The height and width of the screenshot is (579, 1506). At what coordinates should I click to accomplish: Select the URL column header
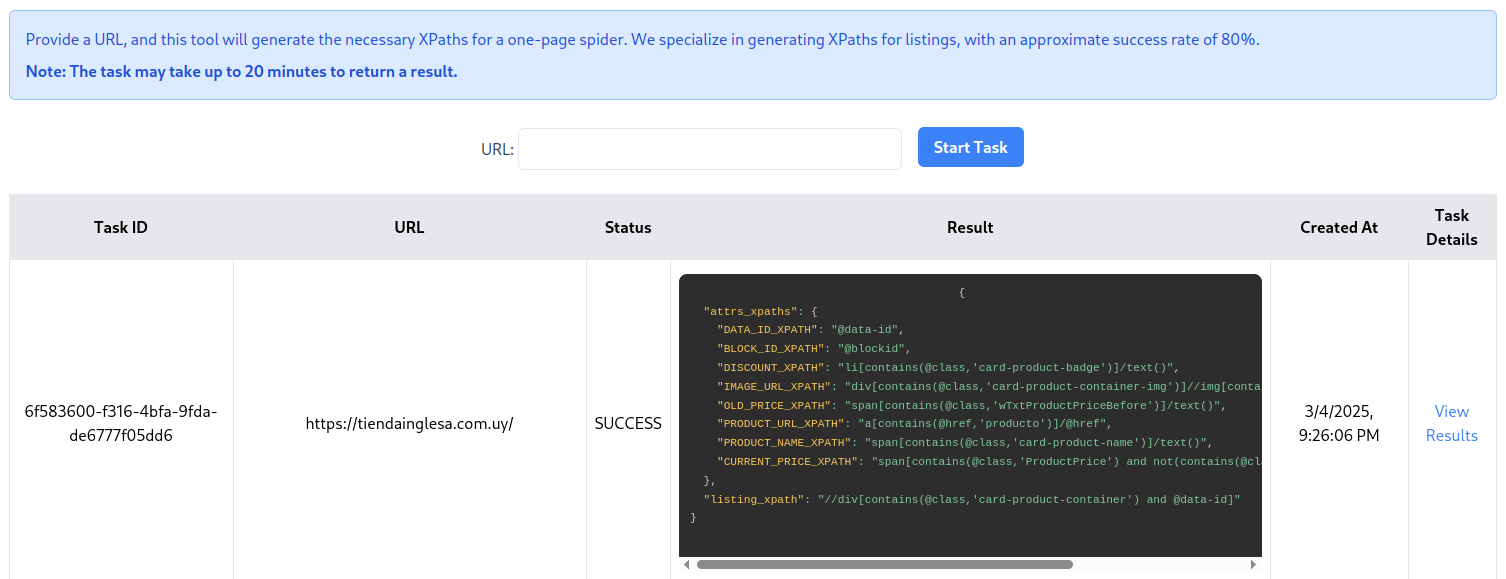pyautogui.click(x=408, y=227)
